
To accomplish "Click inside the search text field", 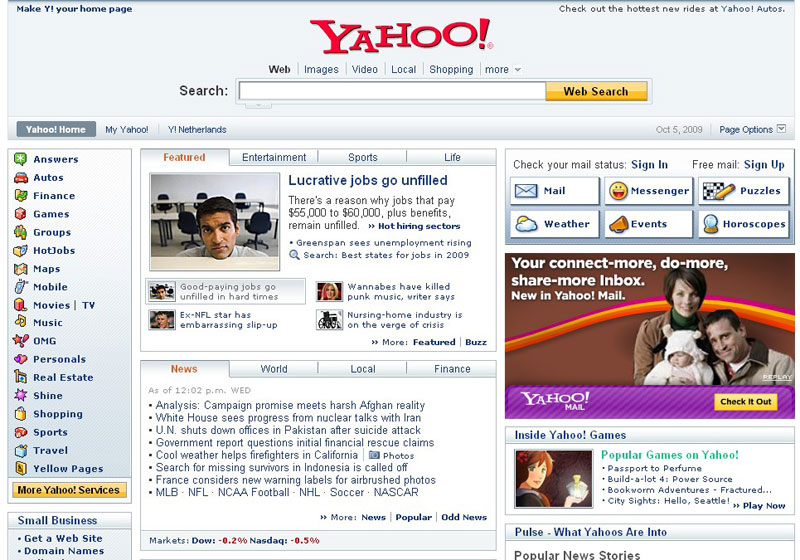I will click(x=390, y=91).
